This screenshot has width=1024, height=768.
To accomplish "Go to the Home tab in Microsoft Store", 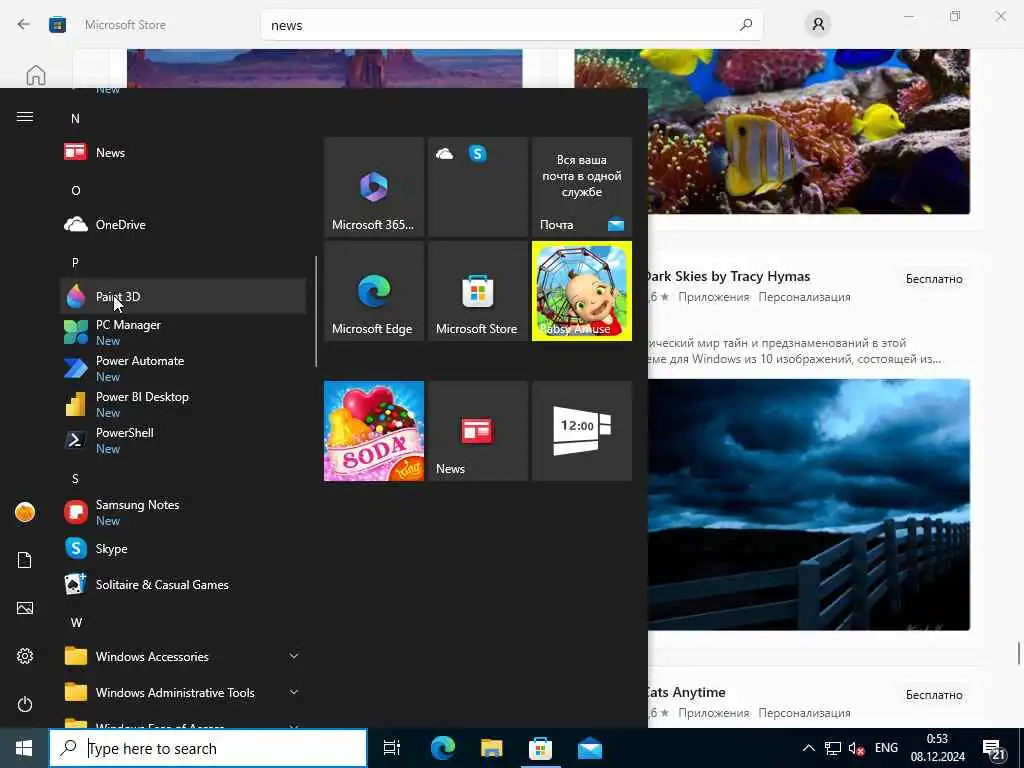I will point(36,75).
